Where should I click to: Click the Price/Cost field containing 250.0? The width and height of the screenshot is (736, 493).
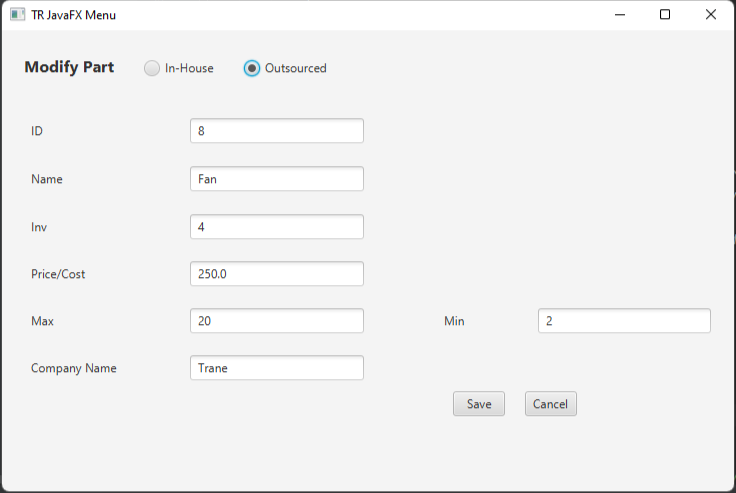[x=277, y=274]
